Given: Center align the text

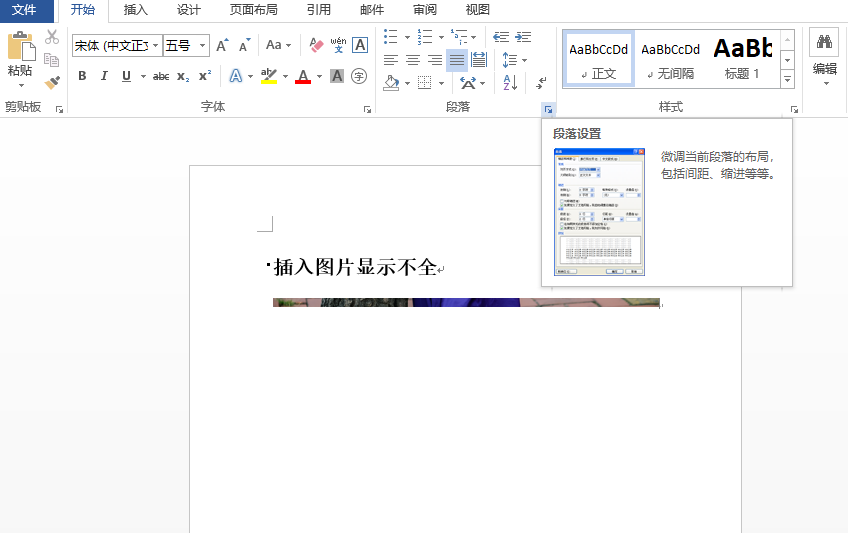Looking at the screenshot, I should click(413, 60).
